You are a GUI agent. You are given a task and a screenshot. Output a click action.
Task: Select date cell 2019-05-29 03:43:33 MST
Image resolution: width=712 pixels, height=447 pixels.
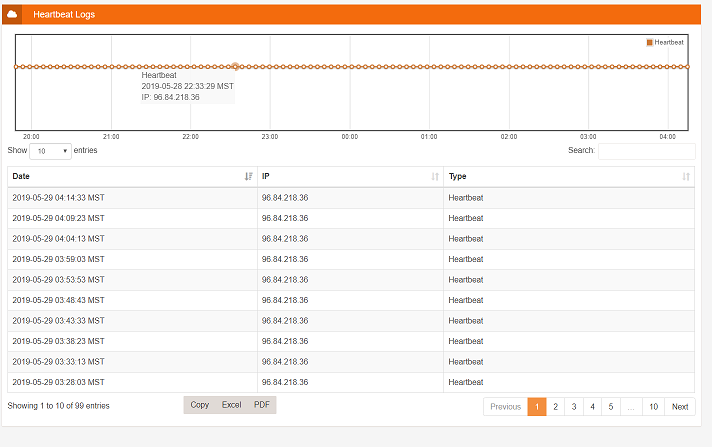(59, 320)
